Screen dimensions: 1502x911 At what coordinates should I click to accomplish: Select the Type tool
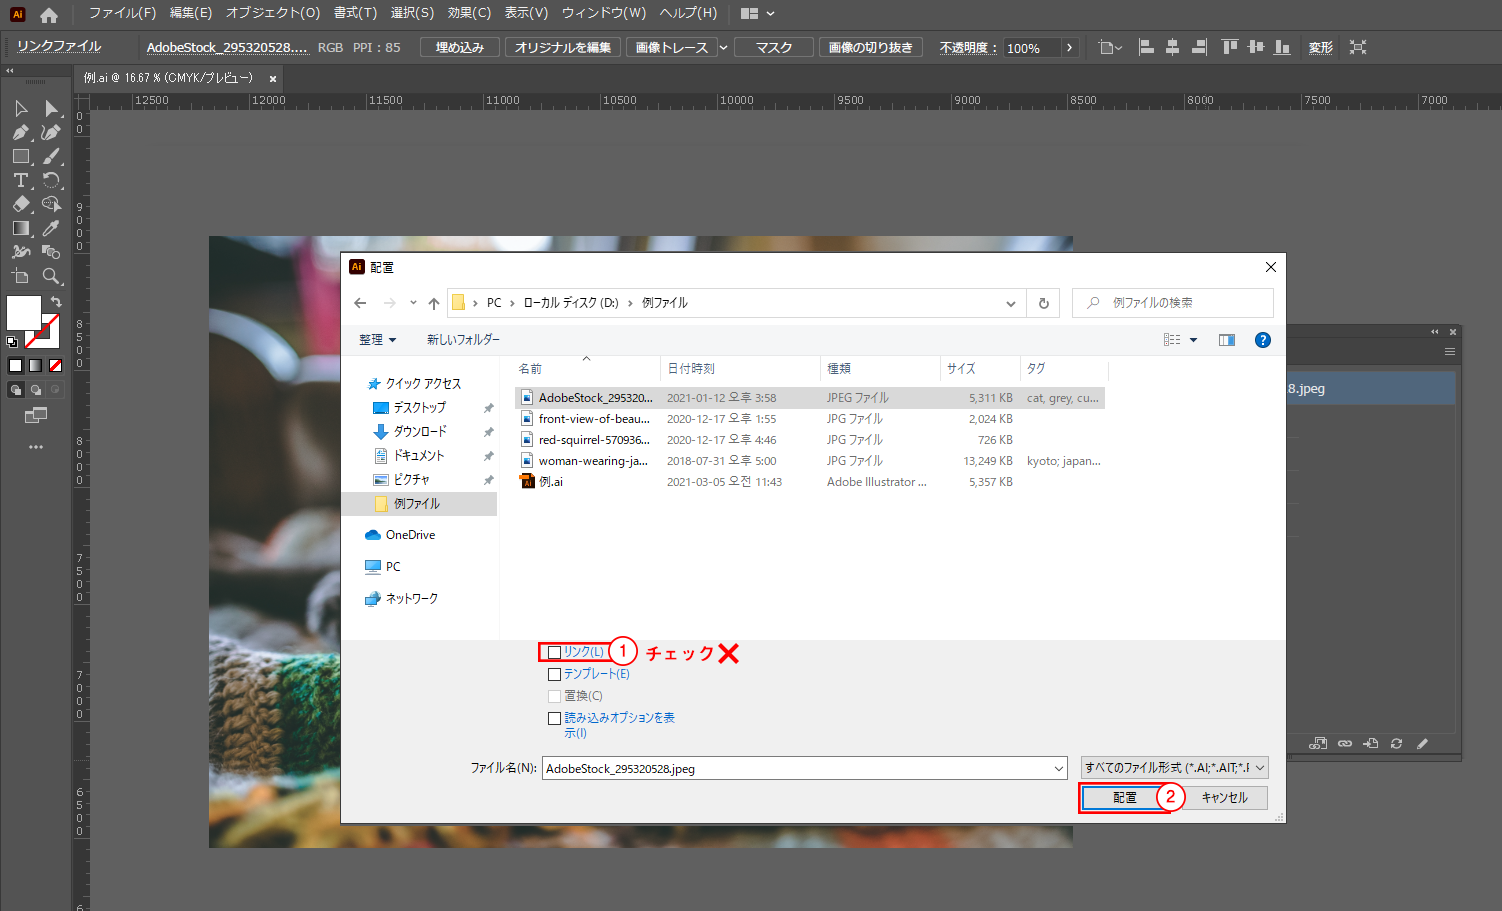(21, 180)
